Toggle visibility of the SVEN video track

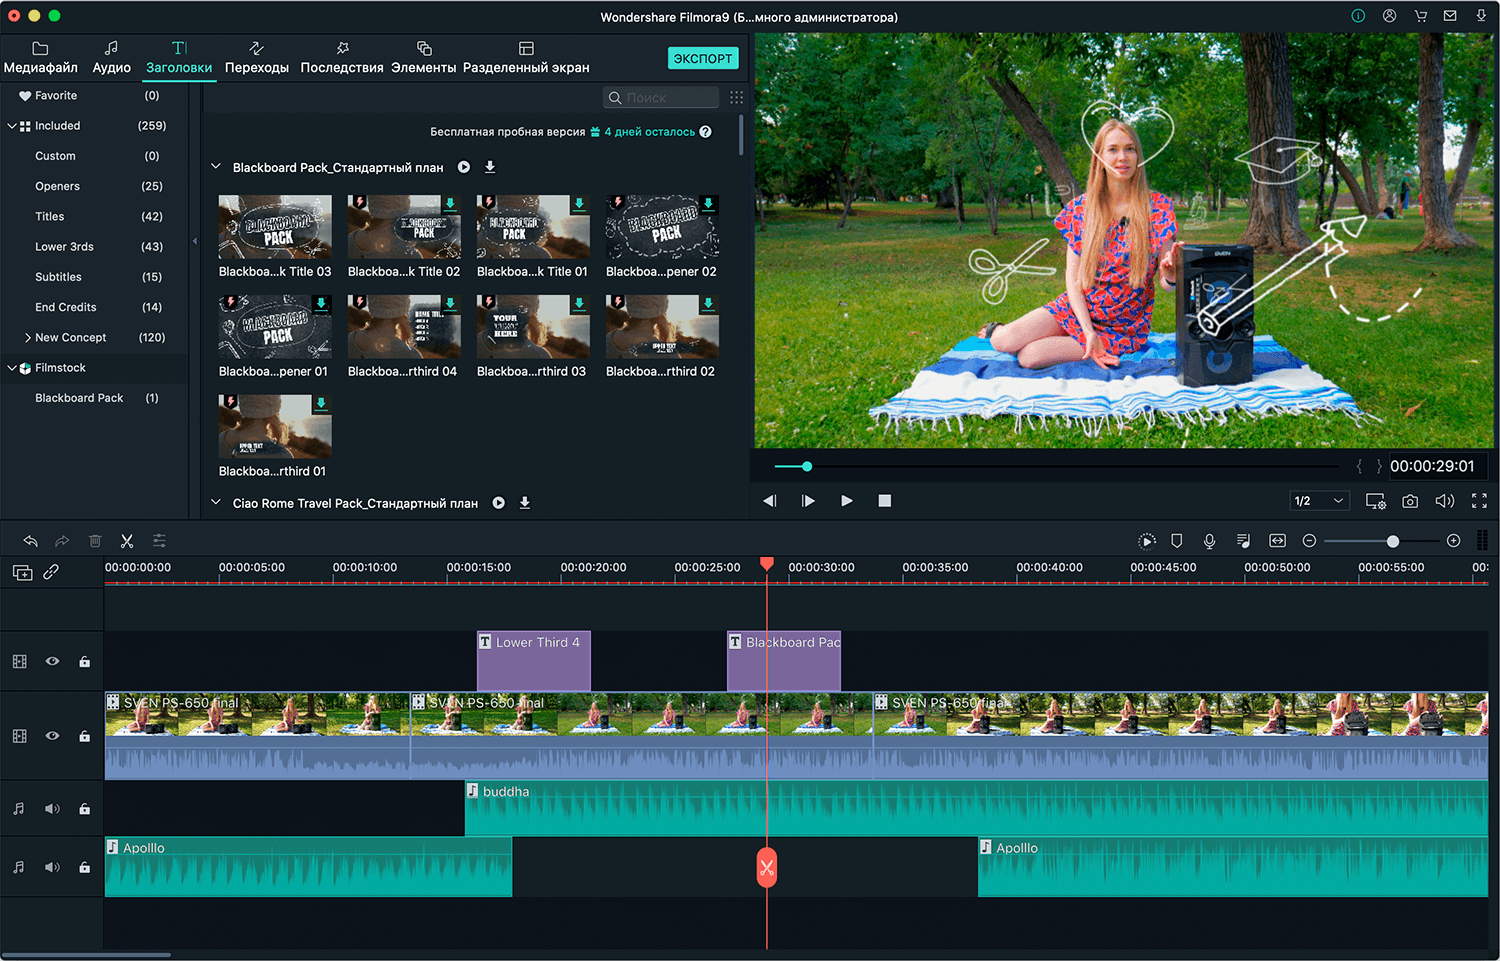52,736
